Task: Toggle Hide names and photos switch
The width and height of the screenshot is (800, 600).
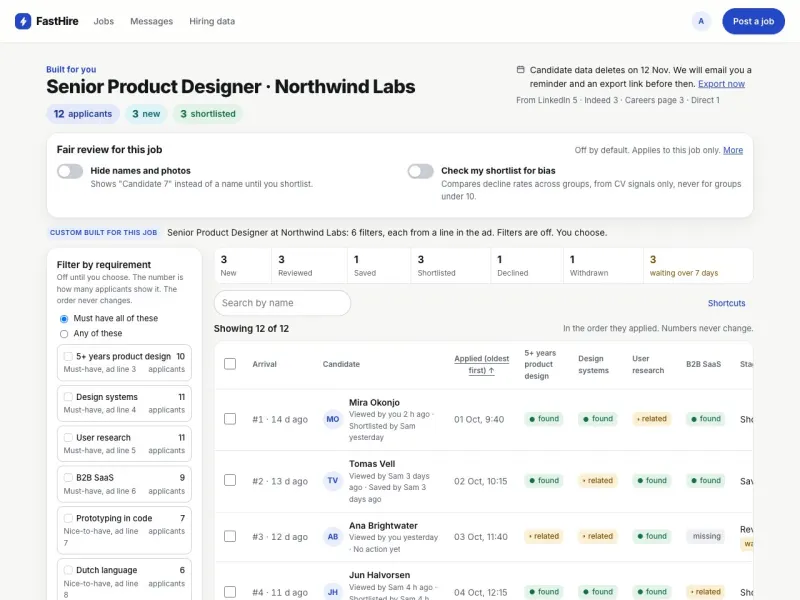Action: click(70, 171)
